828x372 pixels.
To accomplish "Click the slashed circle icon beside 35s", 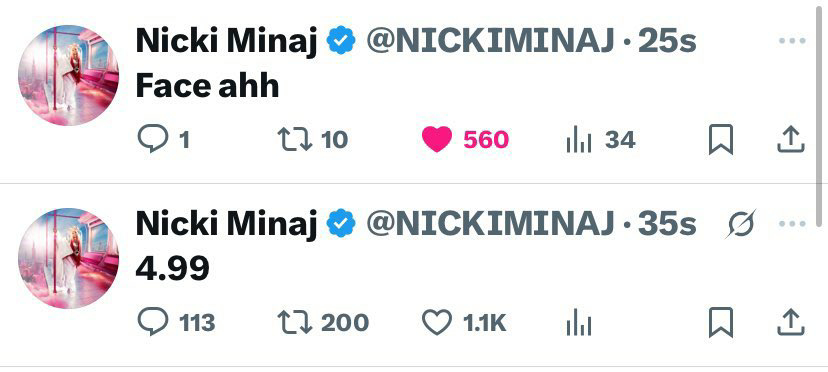I will coord(740,224).
